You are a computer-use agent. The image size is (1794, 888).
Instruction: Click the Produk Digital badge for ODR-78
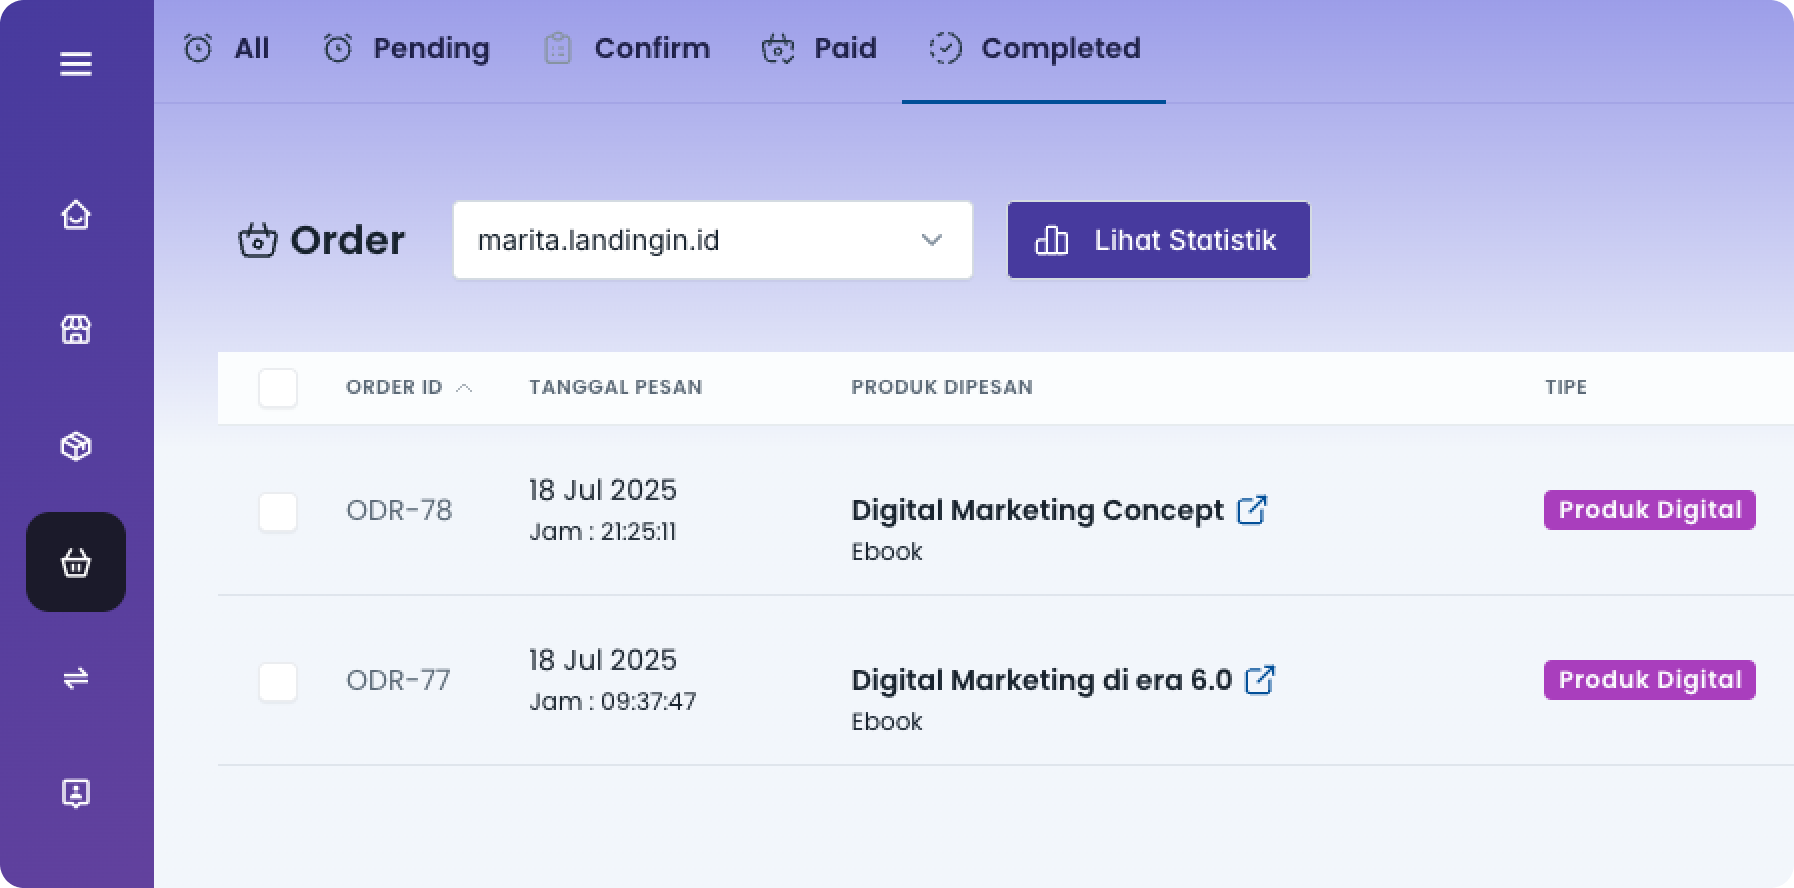pos(1649,510)
